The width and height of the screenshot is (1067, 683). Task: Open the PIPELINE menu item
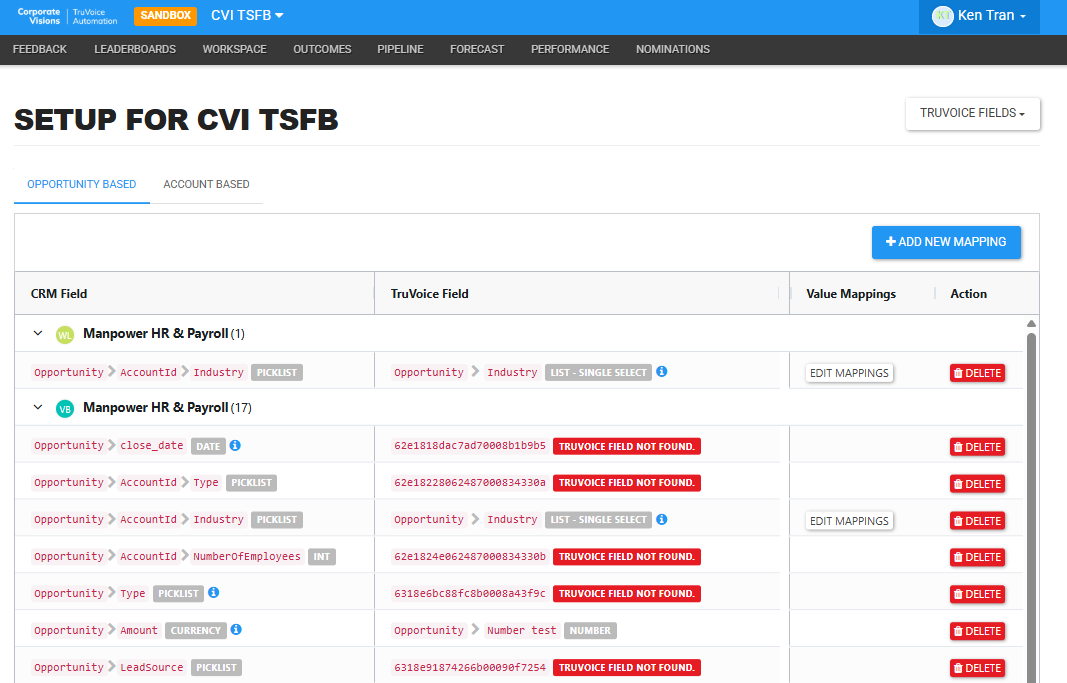(400, 50)
